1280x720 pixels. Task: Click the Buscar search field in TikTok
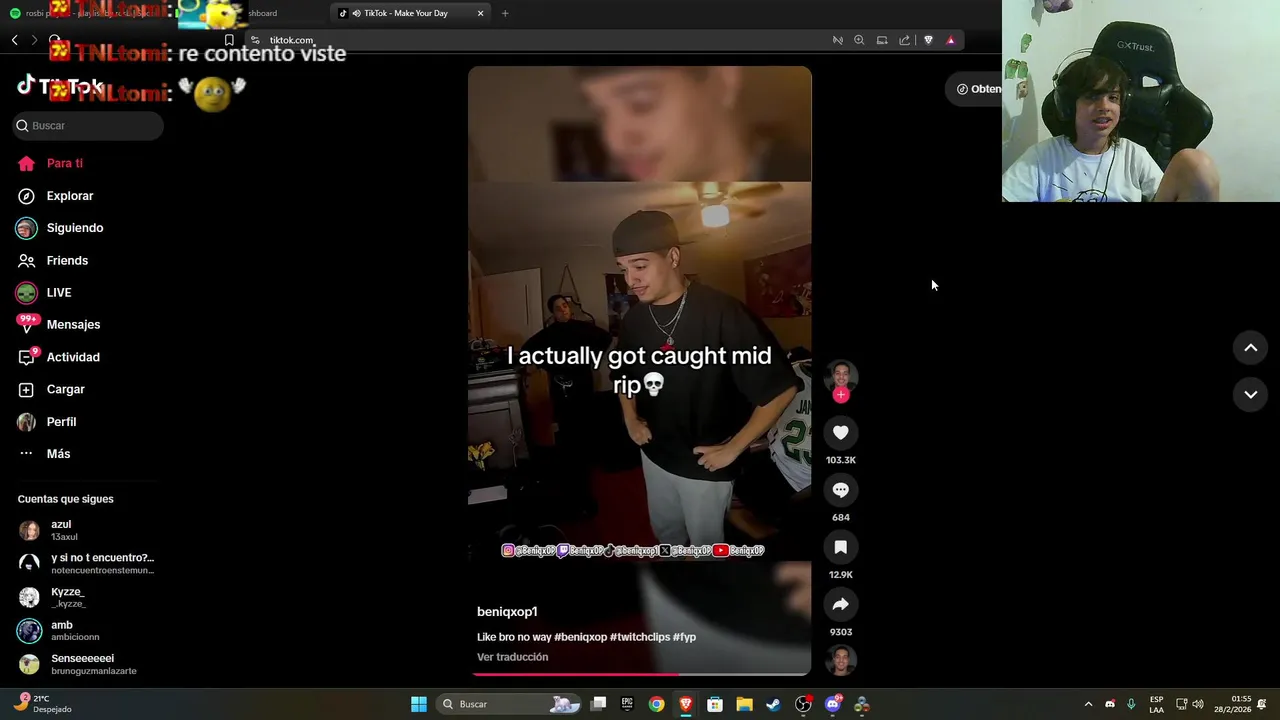pyautogui.click(x=88, y=125)
